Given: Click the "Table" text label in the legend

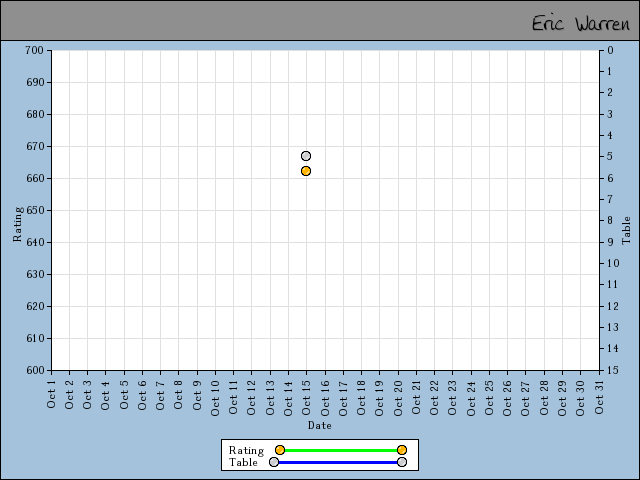Looking at the screenshot, I should click(243, 462).
